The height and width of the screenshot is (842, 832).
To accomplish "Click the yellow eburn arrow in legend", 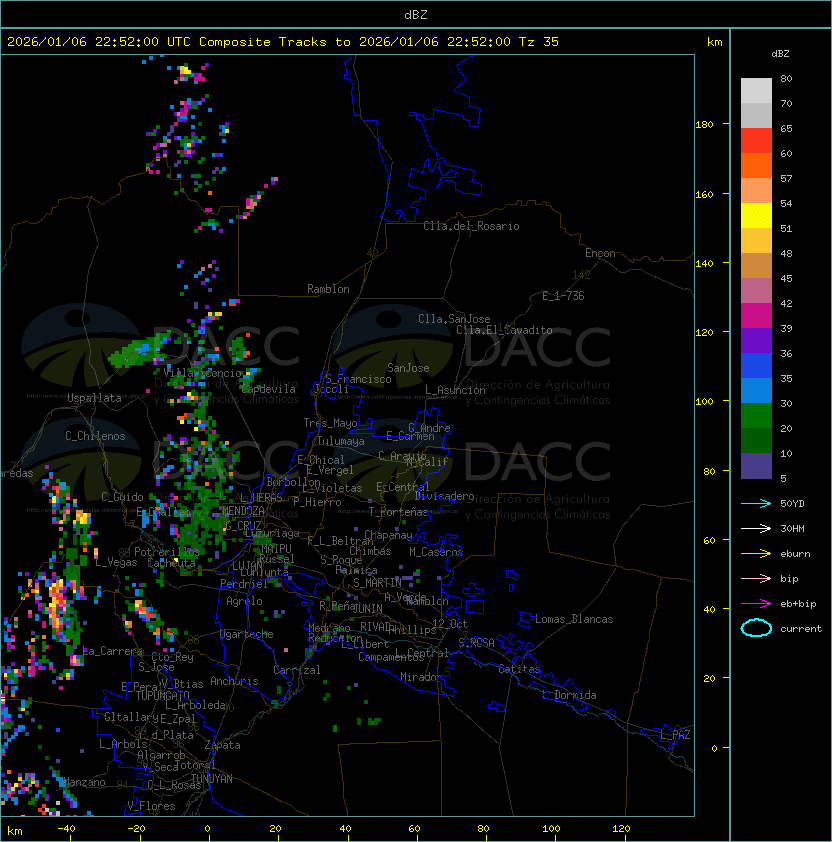I will click(756, 553).
